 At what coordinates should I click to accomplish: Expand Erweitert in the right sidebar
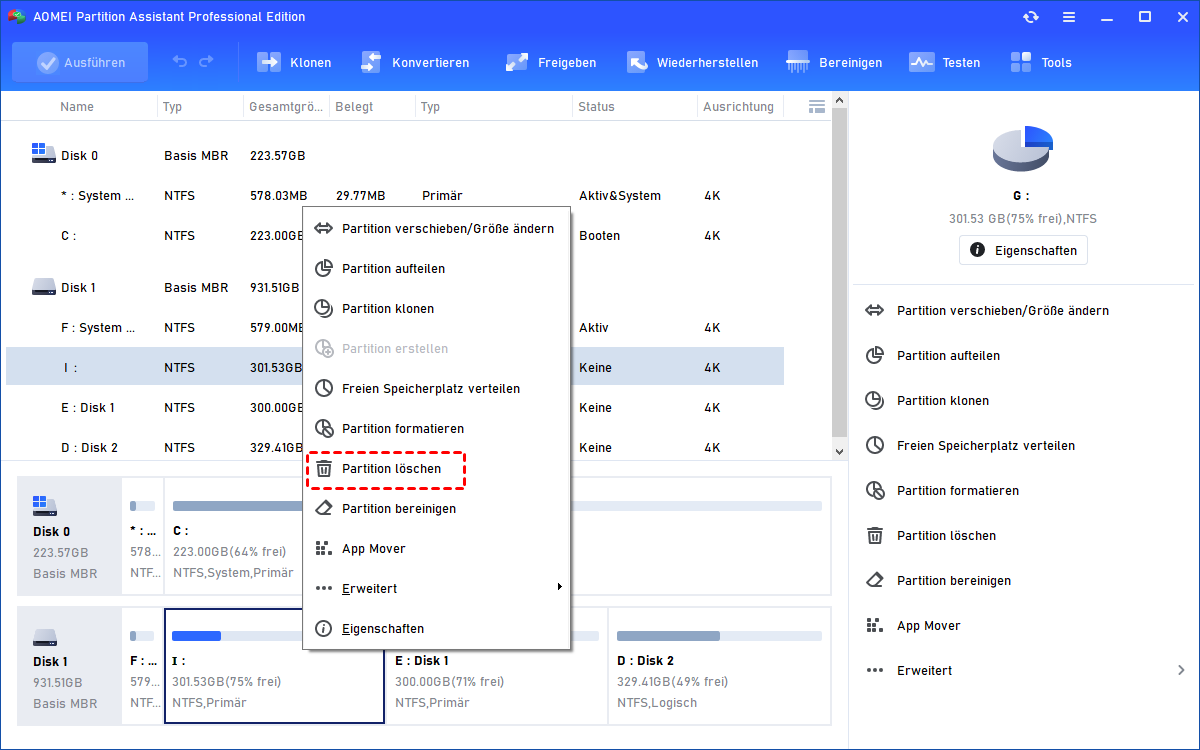(x=1025, y=670)
